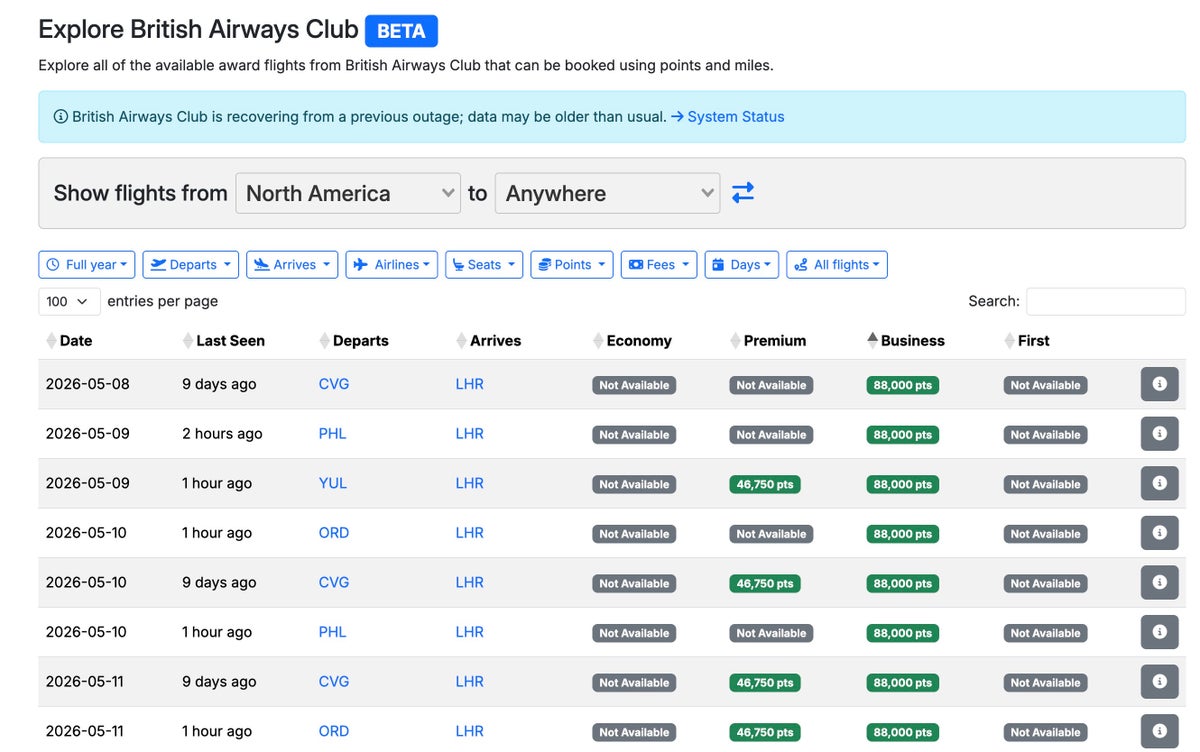1200x752 pixels.
Task: Change the 100 entries per page selector
Action: [x=69, y=301]
